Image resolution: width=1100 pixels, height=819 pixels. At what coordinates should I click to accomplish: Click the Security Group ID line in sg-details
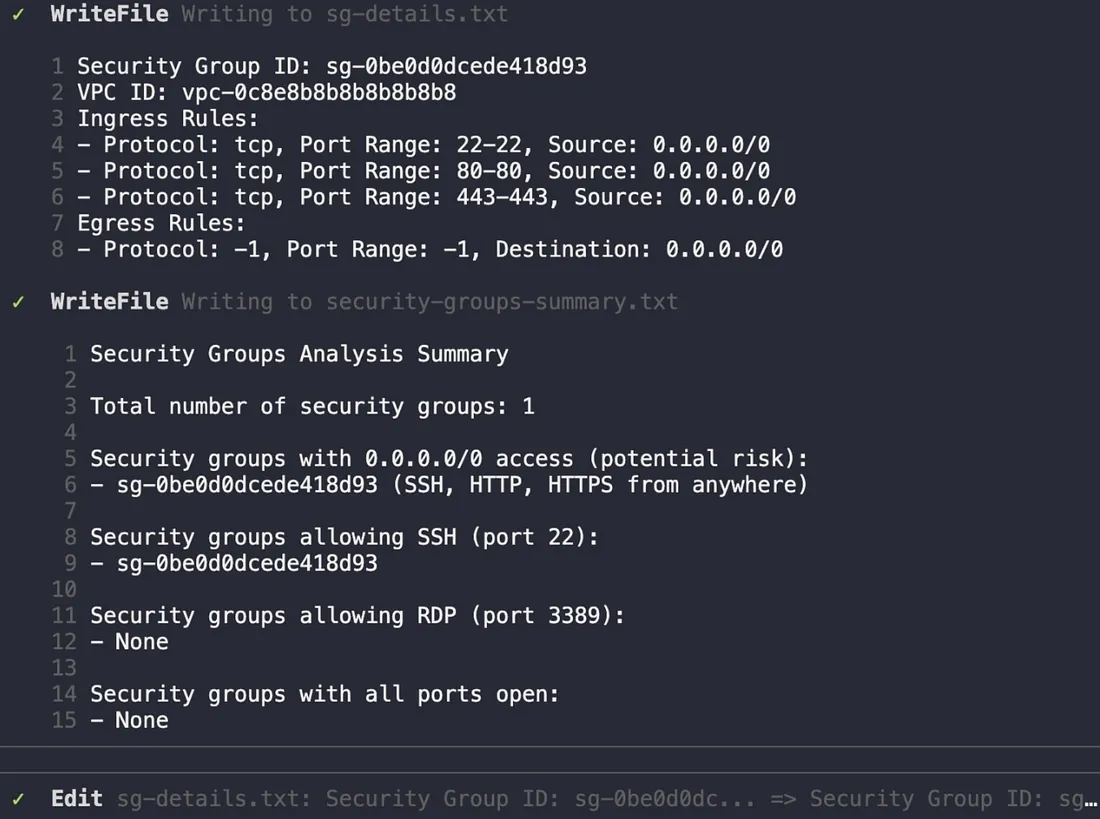(x=331, y=67)
